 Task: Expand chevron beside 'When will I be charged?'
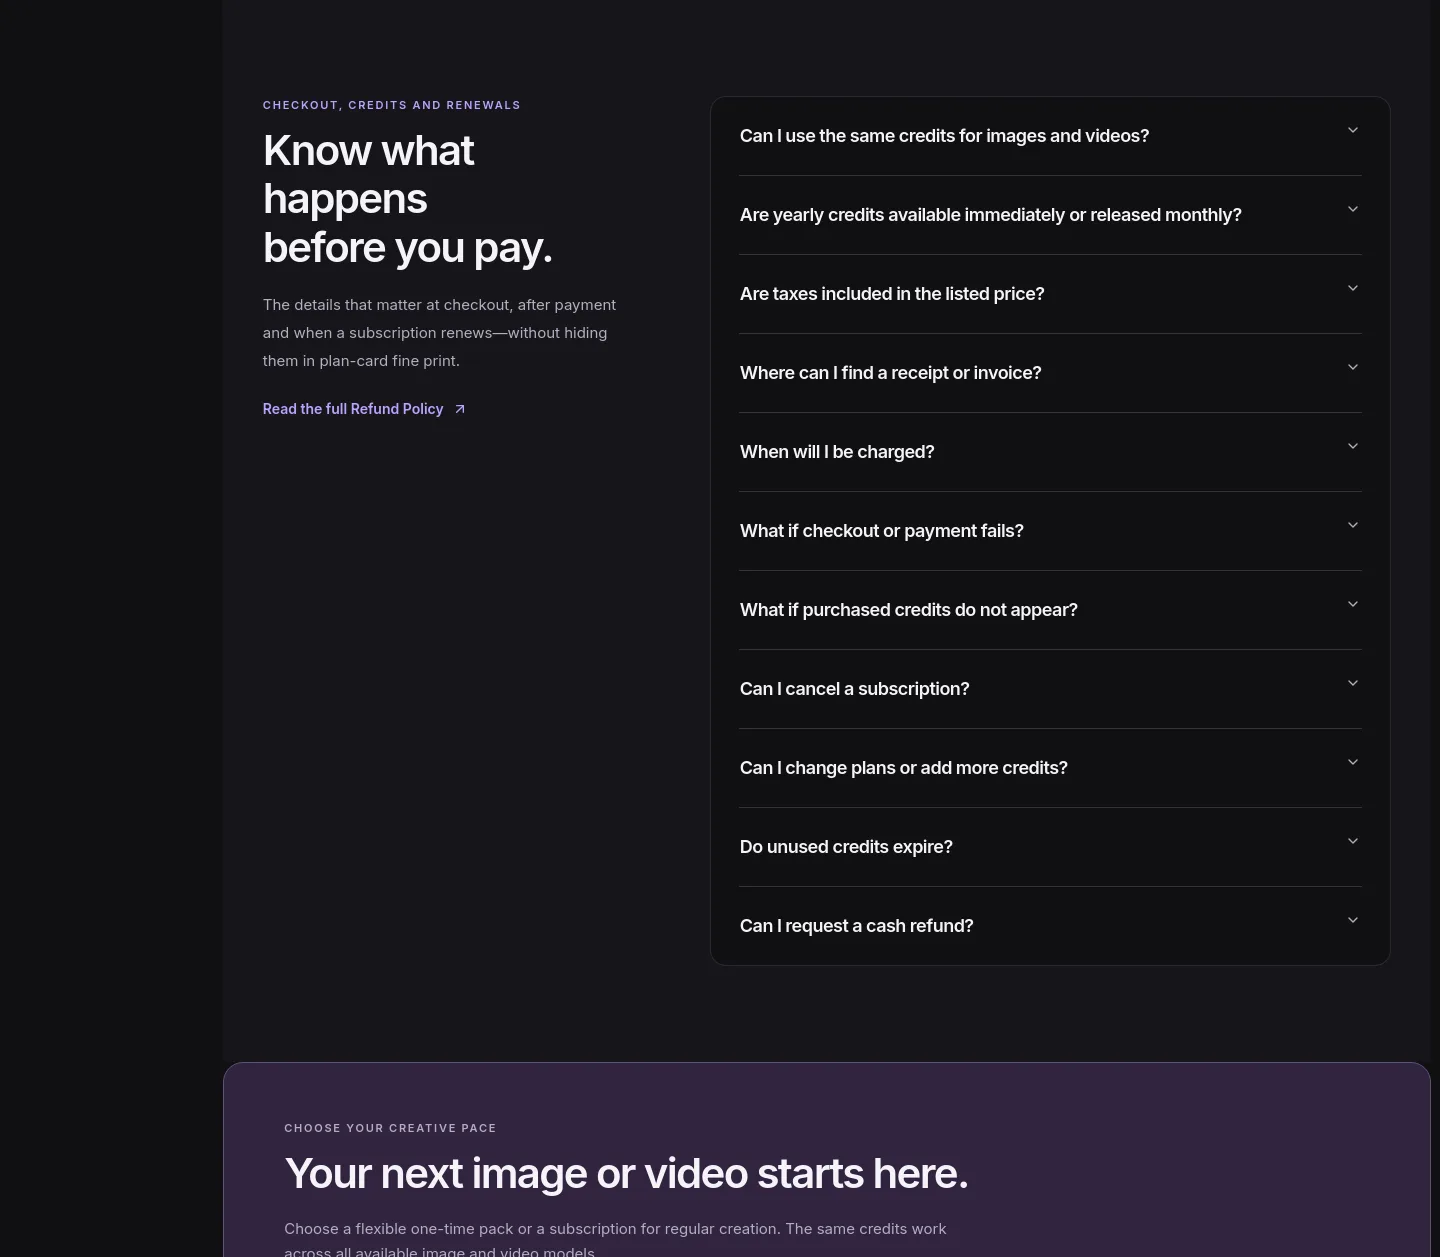[1352, 446]
